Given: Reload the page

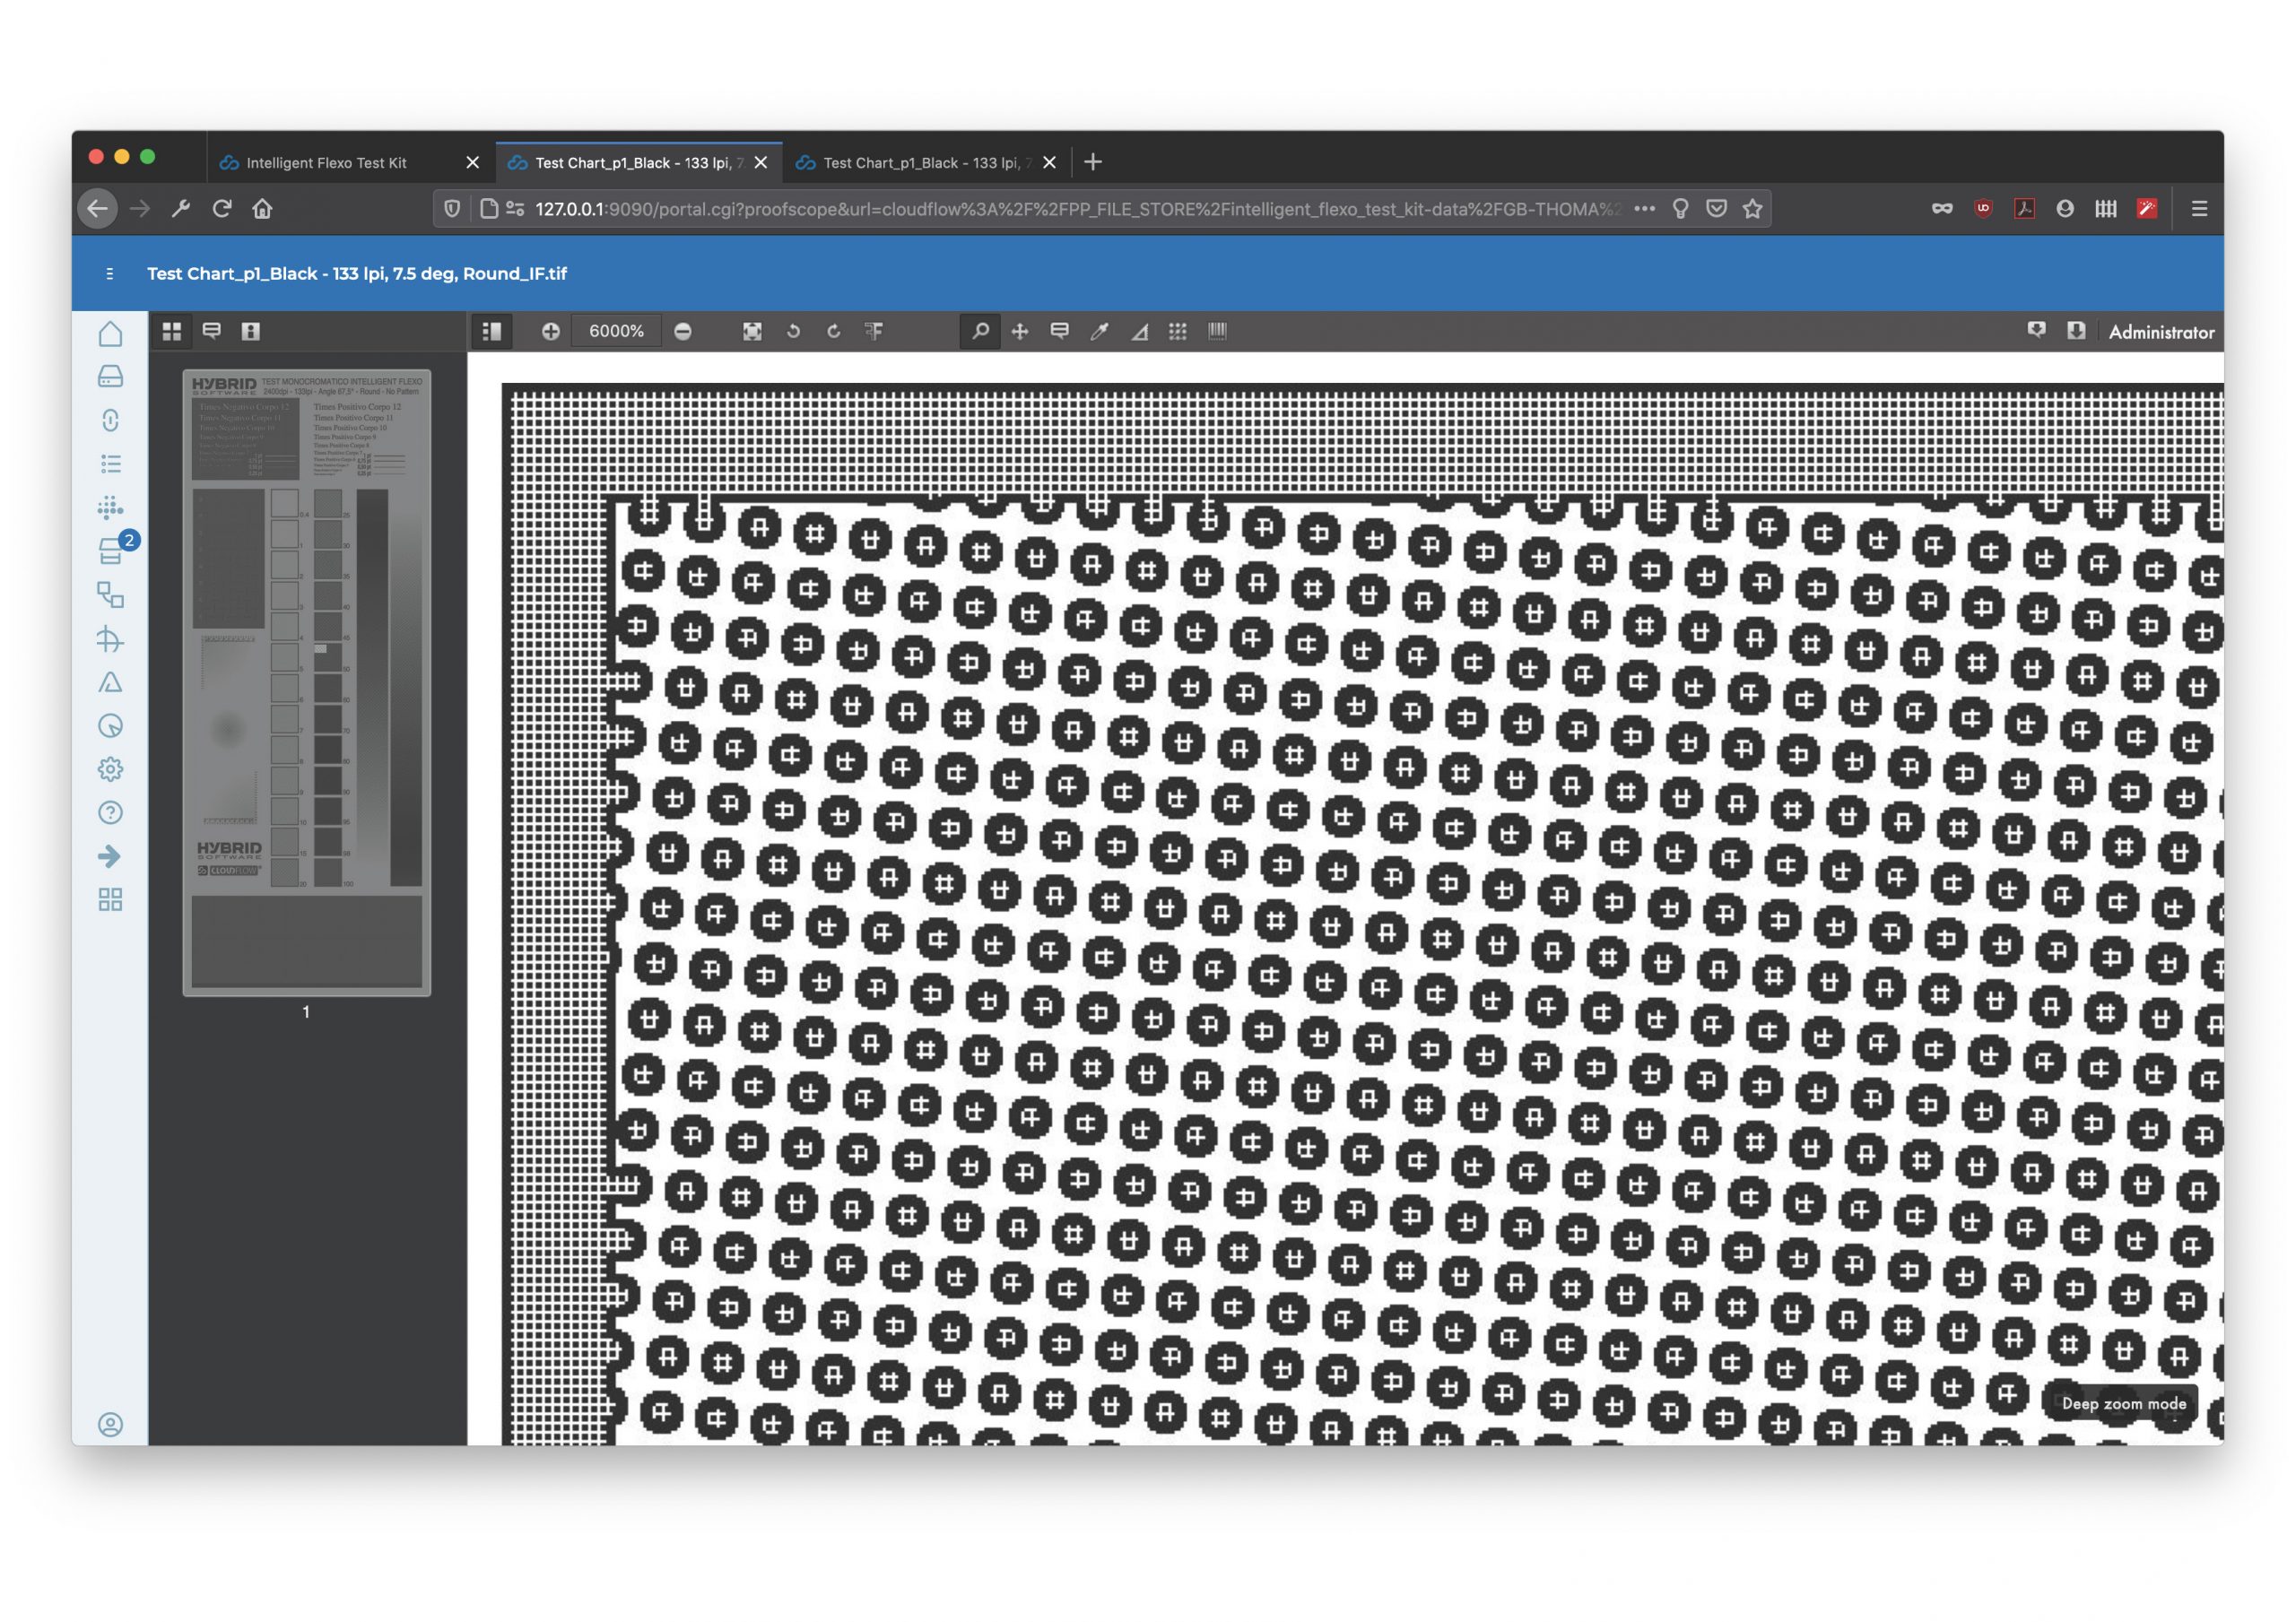Looking at the screenshot, I should click(x=222, y=209).
